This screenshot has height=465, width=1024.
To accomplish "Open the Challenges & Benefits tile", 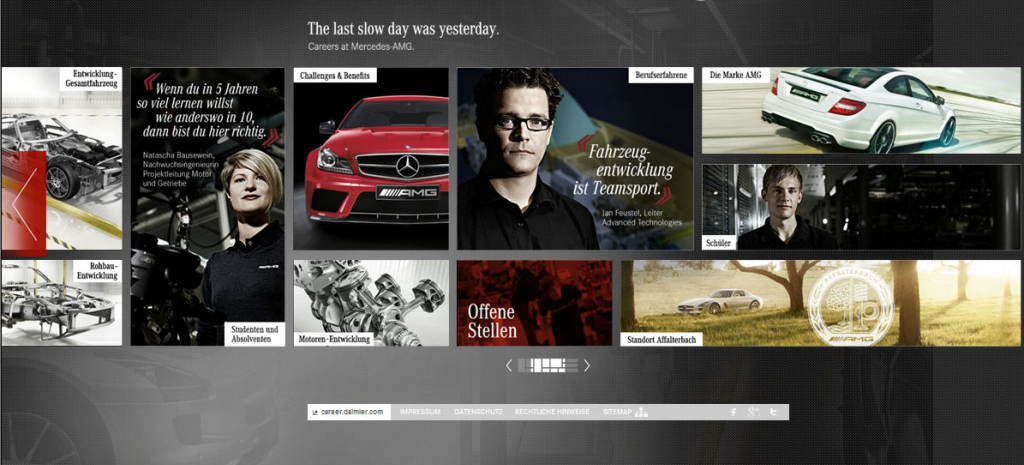I will tap(371, 159).
